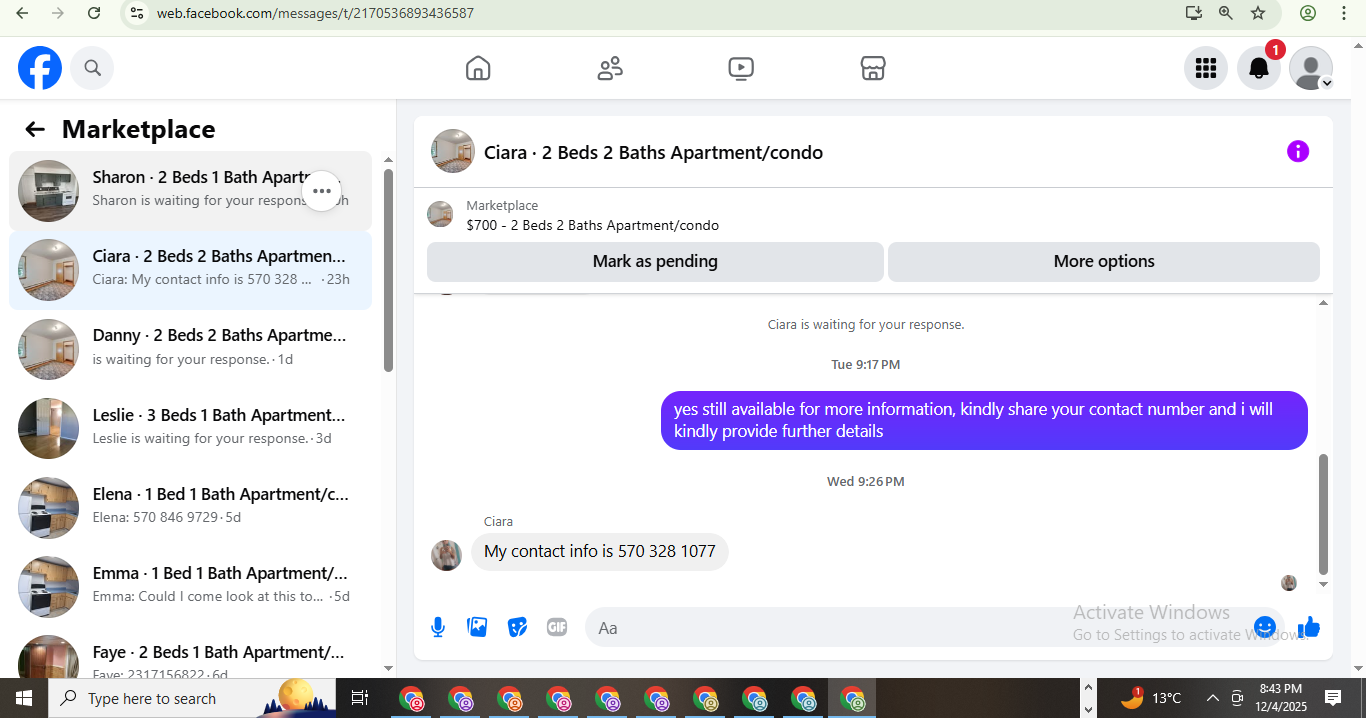Record a voice clip with microphone
Image resolution: width=1366 pixels, height=718 pixels.
pos(438,627)
